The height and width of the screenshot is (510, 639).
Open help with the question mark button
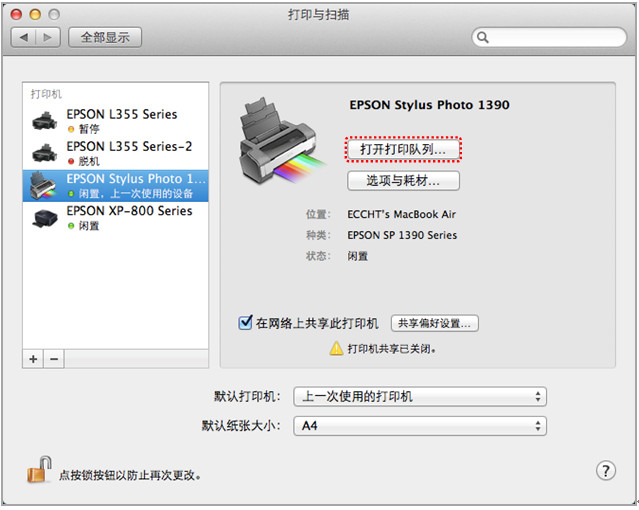click(606, 471)
